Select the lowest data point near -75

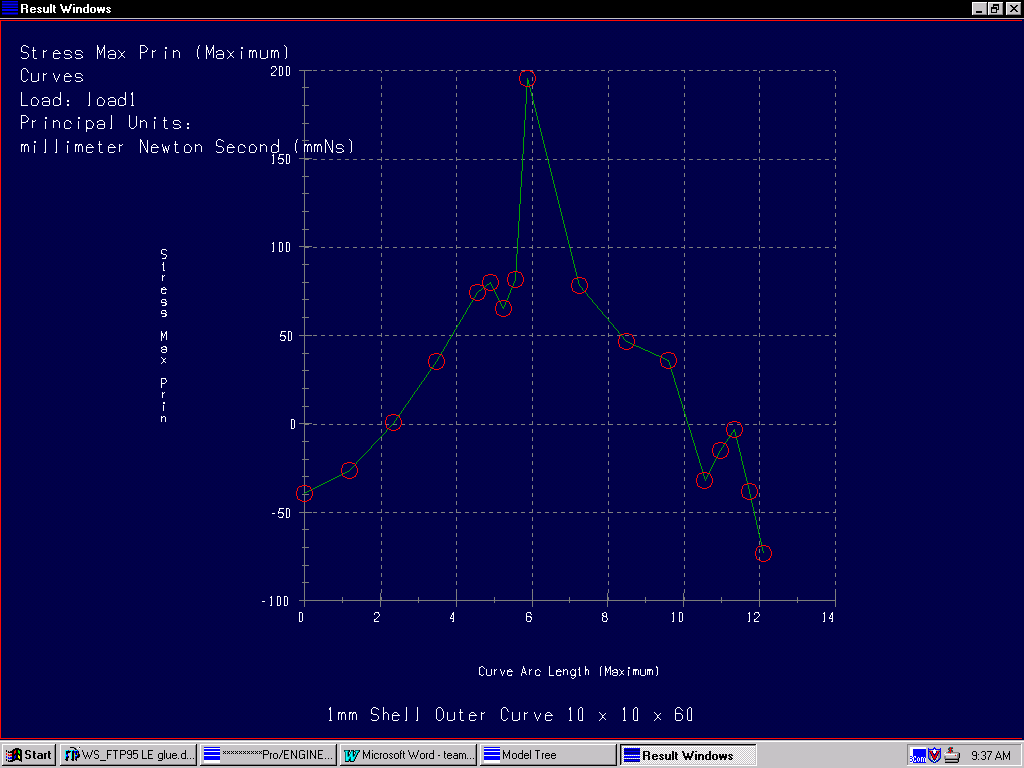[x=764, y=554]
